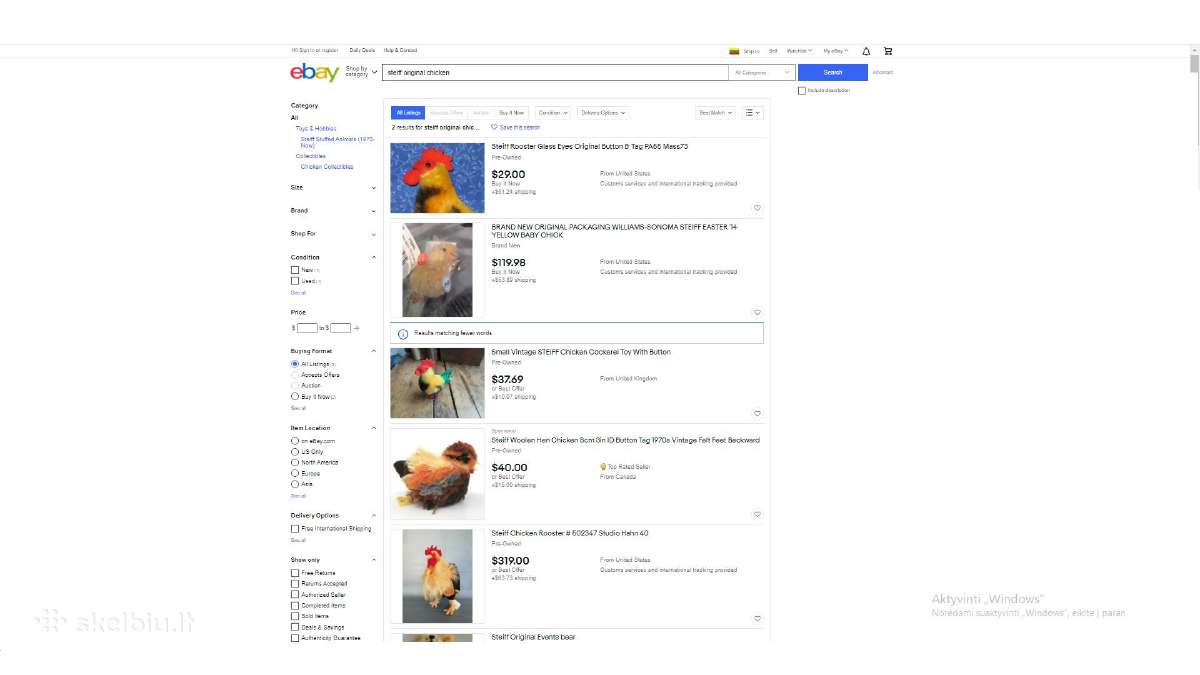Click Save this search link

[x=519, y=127]
